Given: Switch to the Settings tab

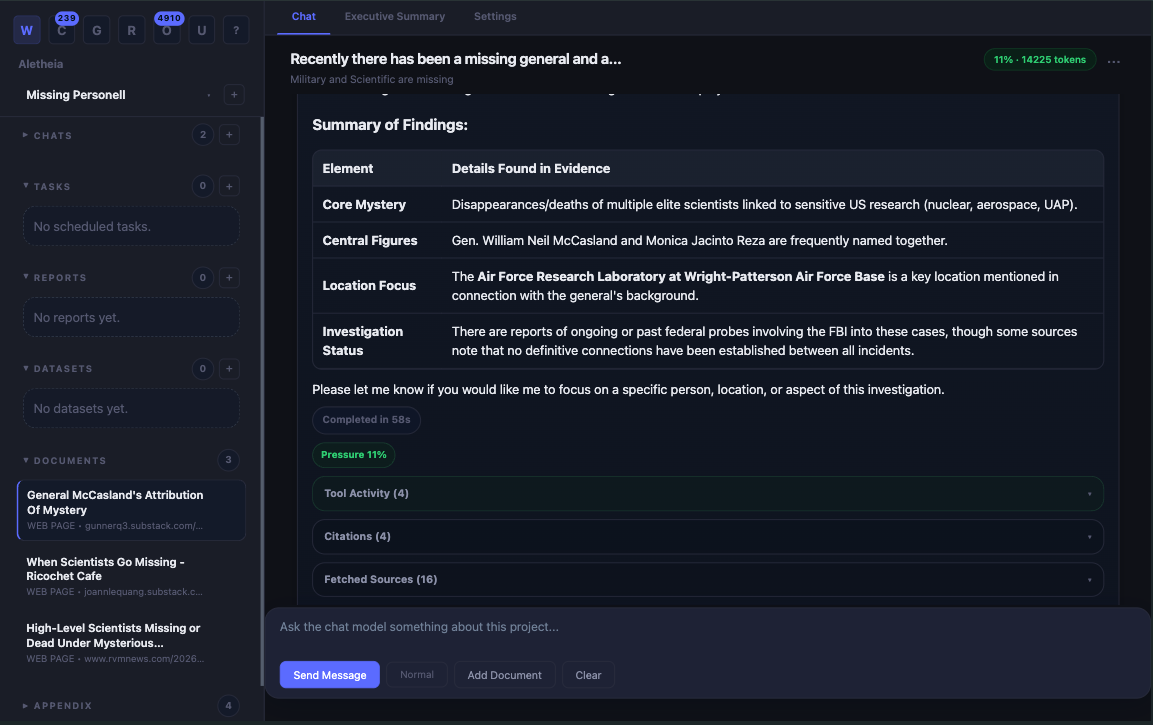Looking at the screenshot, I should pyautogui.click(x=495, y=16).
